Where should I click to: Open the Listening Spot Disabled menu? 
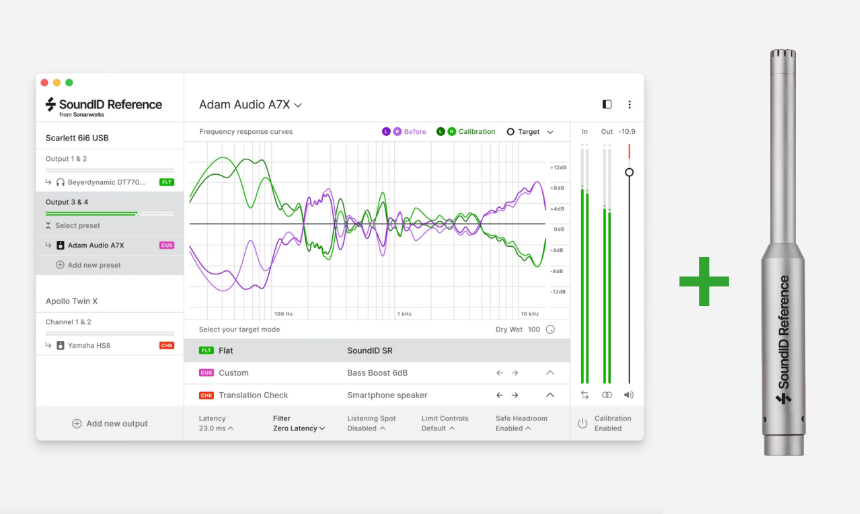click(371, 423)
